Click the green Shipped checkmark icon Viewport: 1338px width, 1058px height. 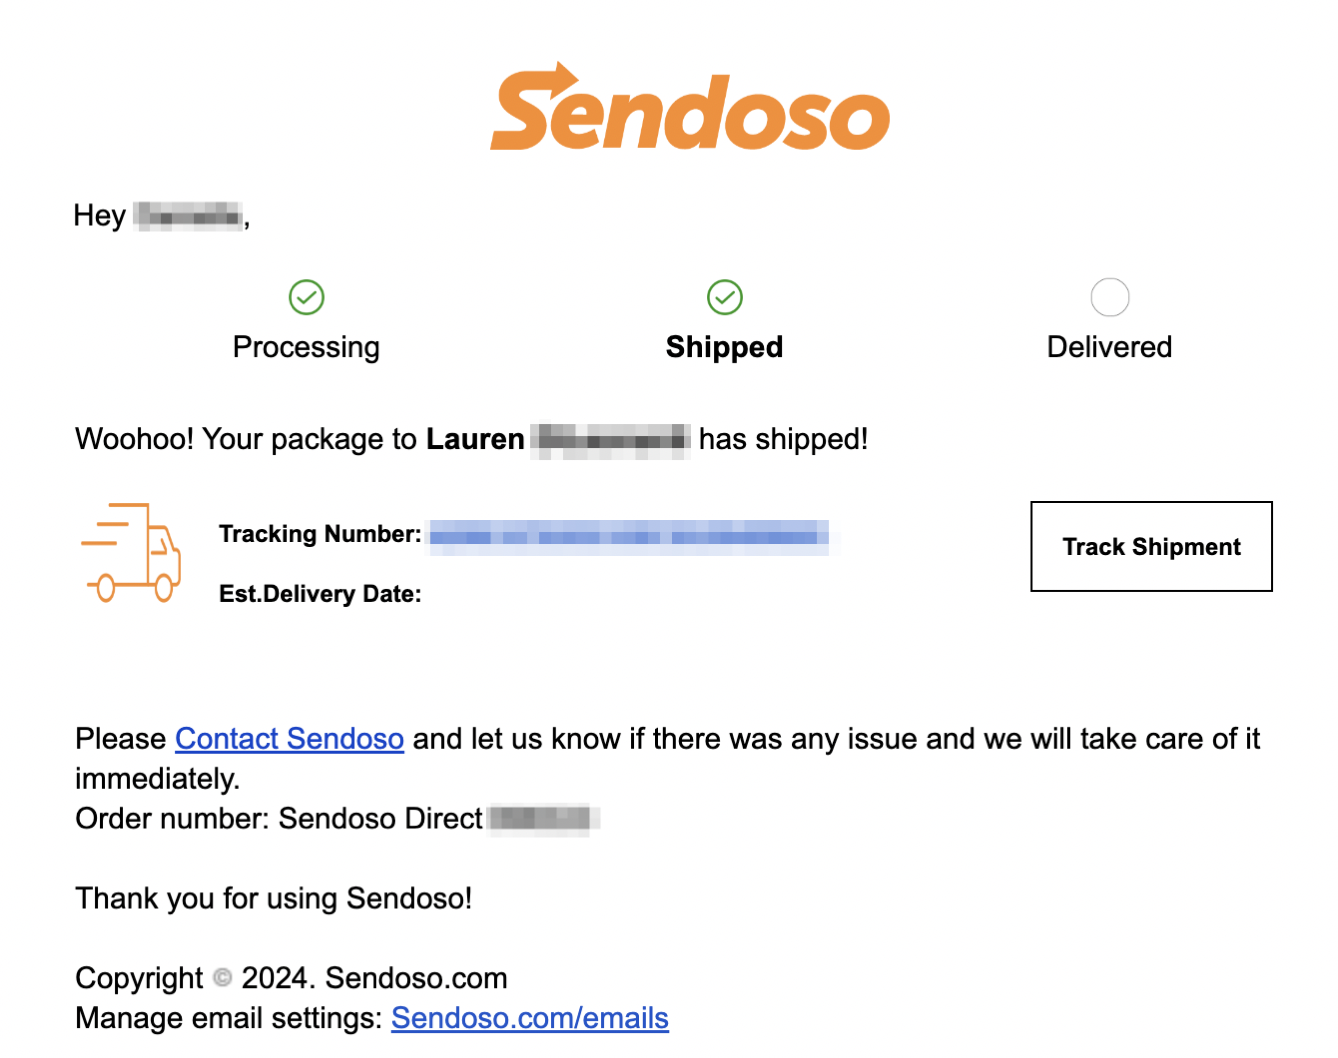[x=724, y=297]
